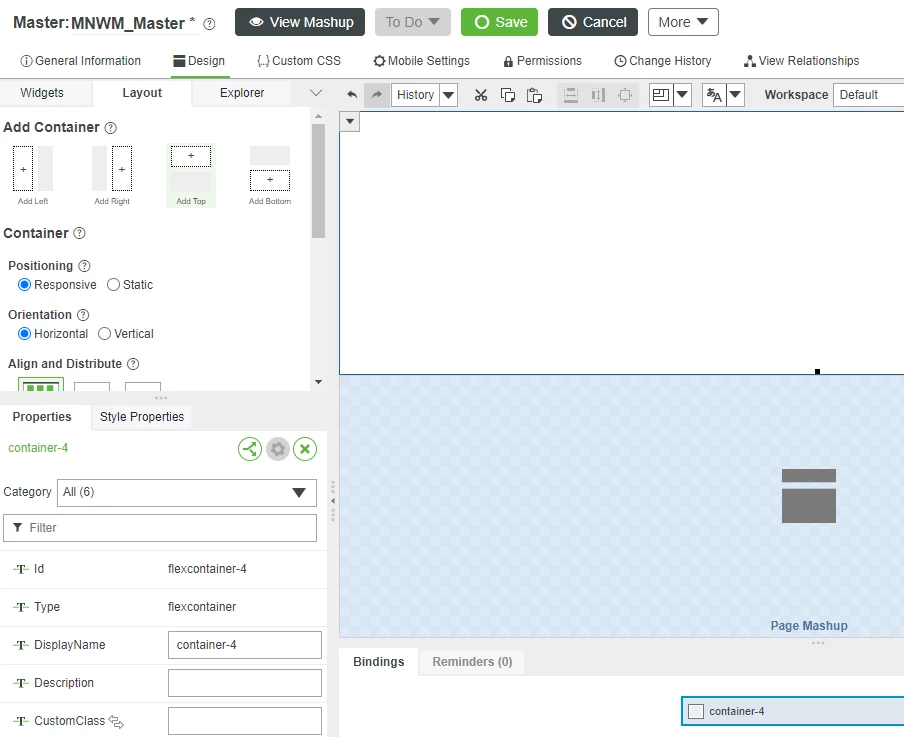Image resolution: width=904 pixels, height=737 pixels.
Task: Select Responsive positioning radio button
Action: [24, 285]
